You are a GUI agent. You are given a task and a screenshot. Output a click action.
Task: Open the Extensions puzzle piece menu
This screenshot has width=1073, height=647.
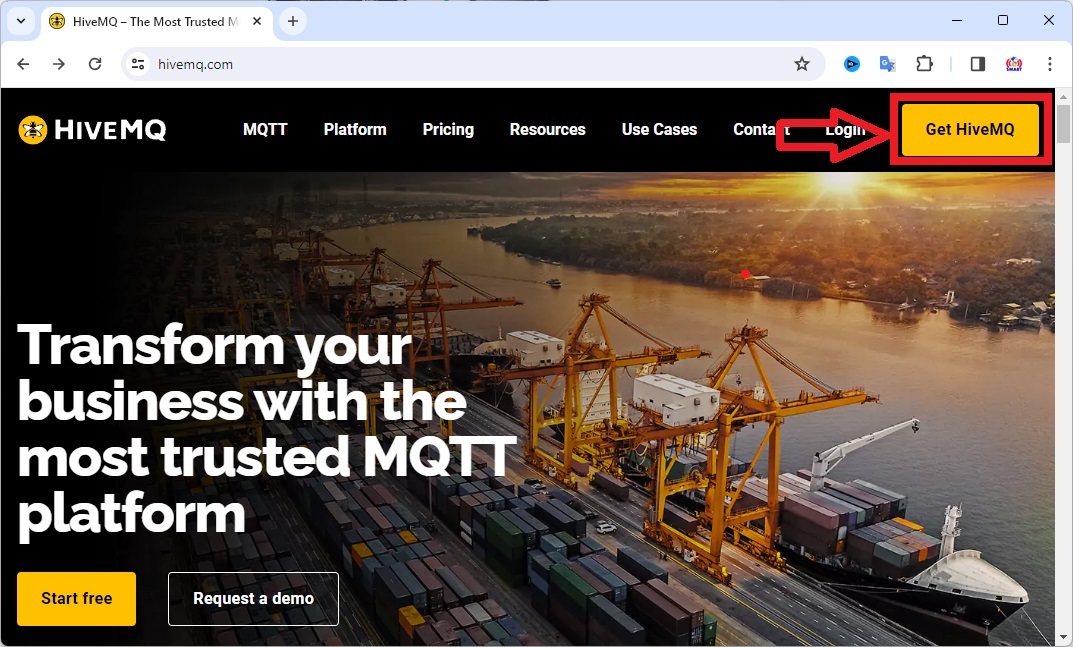point(924,64)
